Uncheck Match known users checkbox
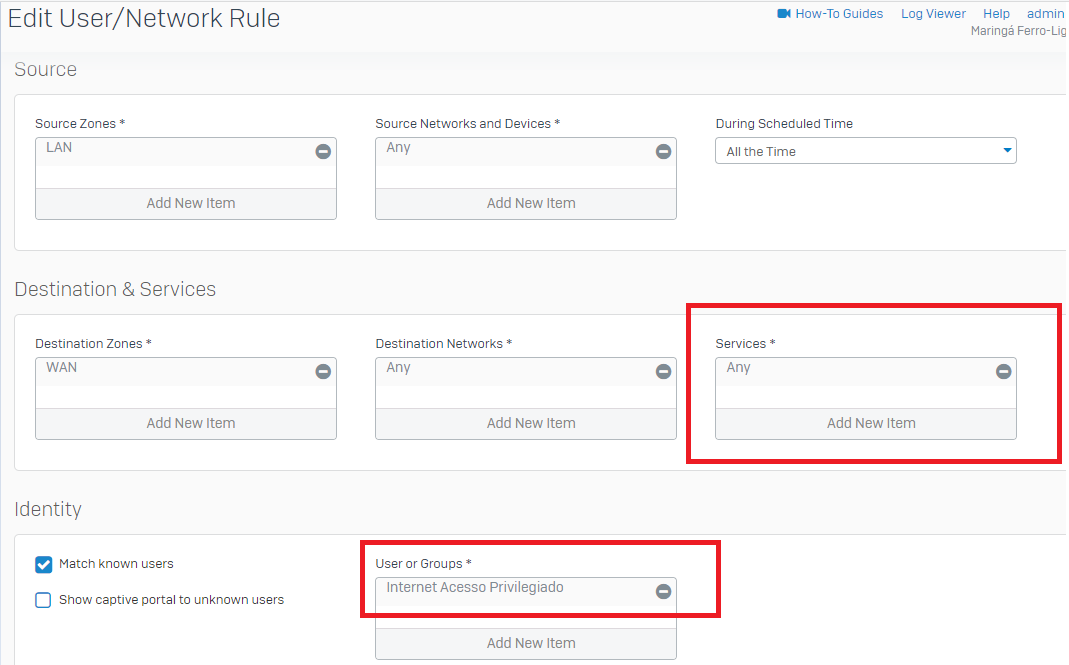 [x=44, y=564]
